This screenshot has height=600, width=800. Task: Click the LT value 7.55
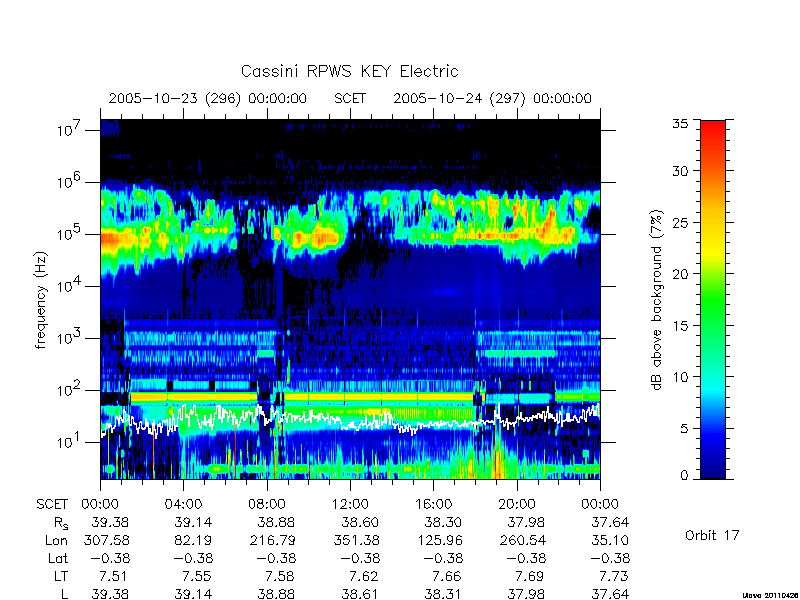[196, 577]
